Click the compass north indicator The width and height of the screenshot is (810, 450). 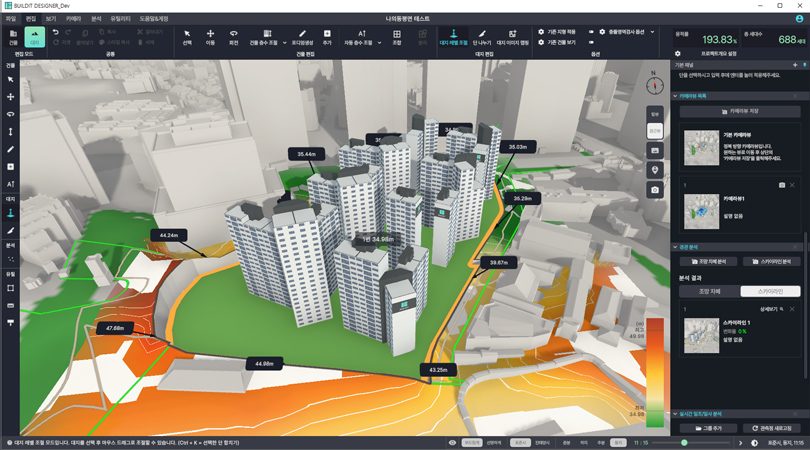pos(655,84)
